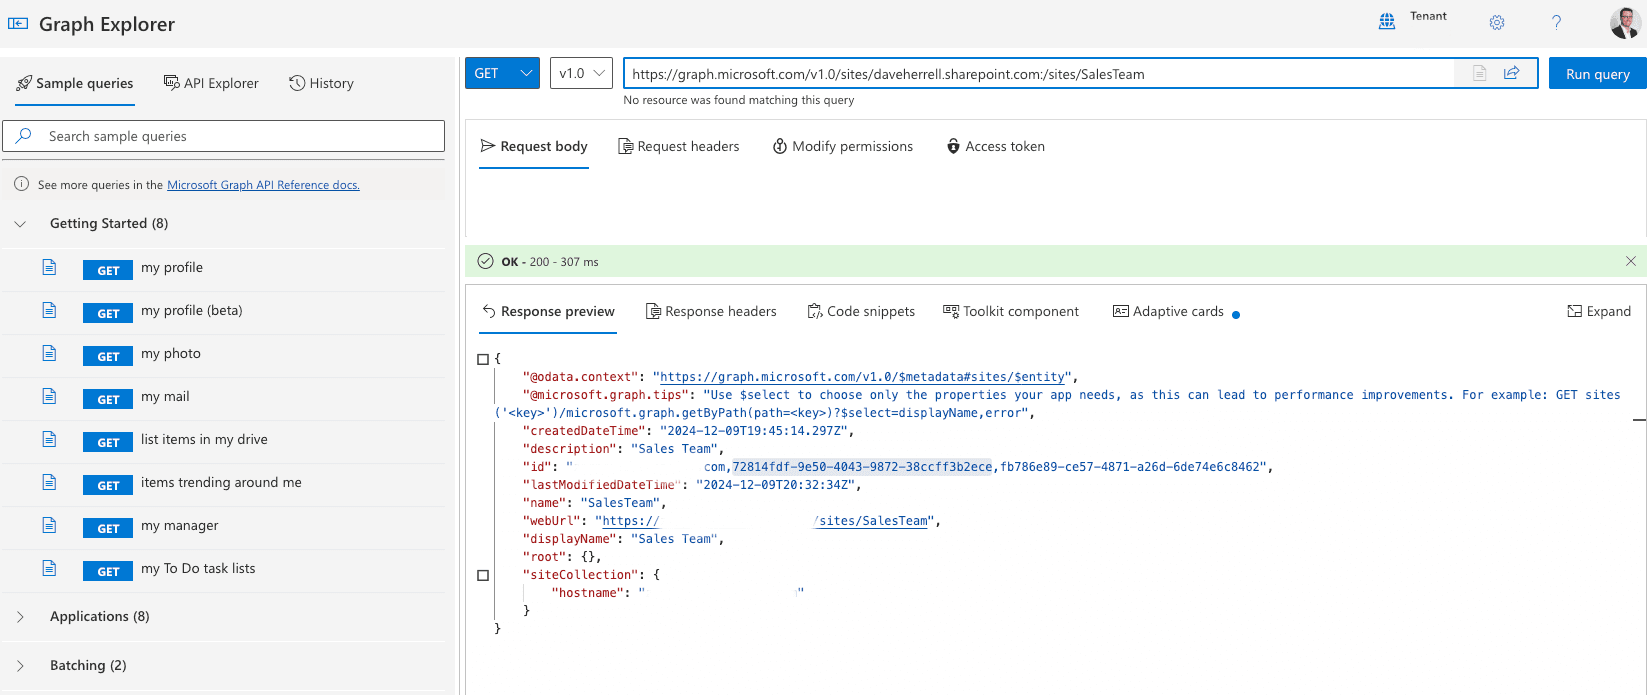Collapse the siteCollection JSON node toggle

tap(483, 575)
